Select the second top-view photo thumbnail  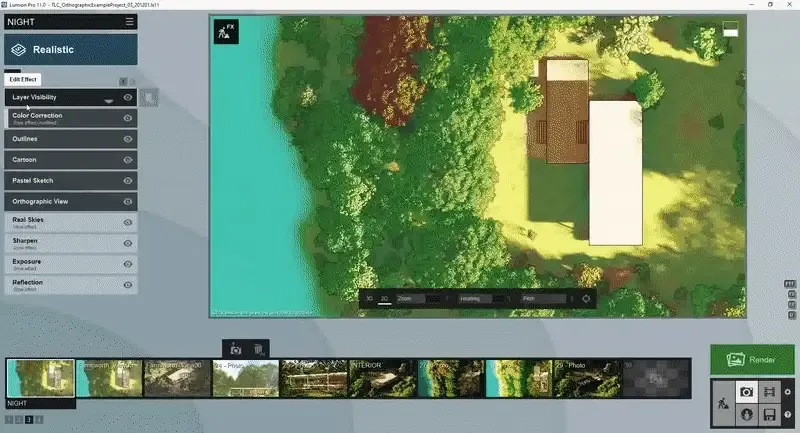[x=109, y=378]
